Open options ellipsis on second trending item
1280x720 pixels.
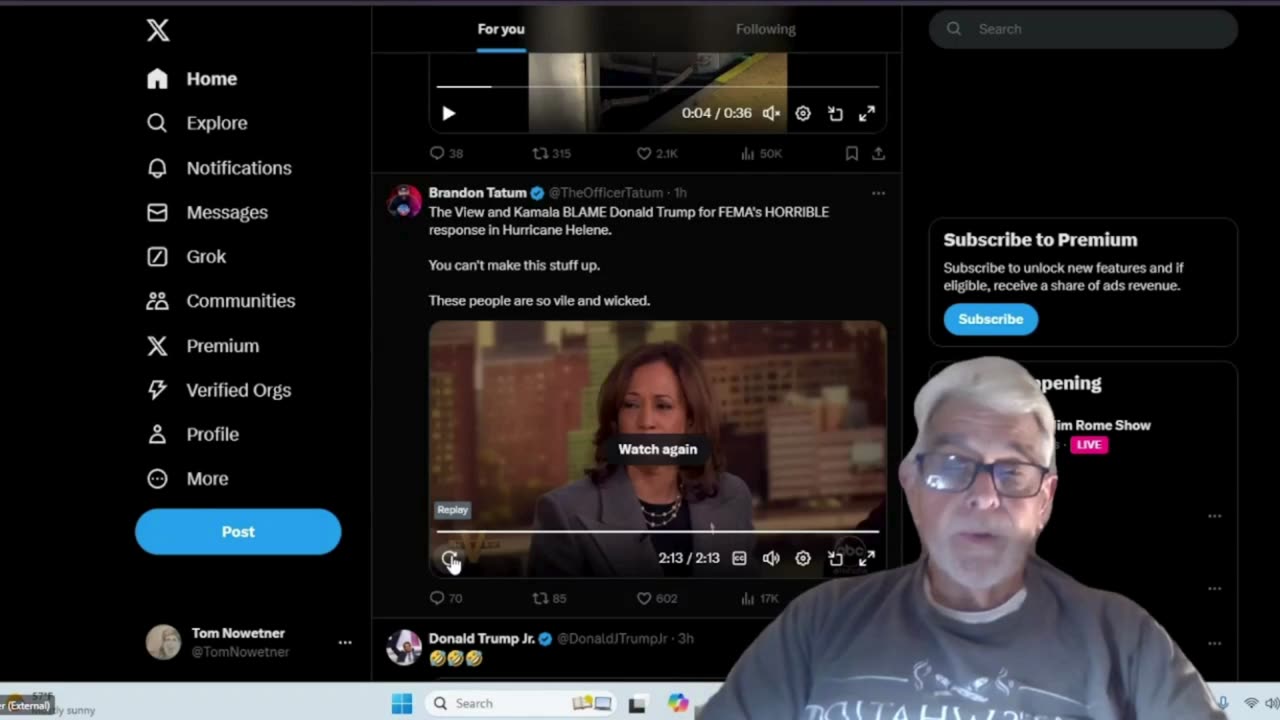pyautogui.click(x=1214, y=588)
